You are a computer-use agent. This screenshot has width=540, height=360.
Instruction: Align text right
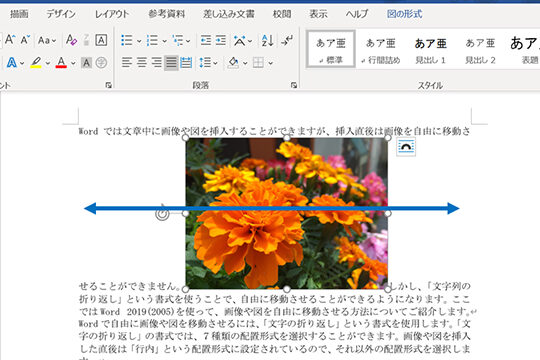(157, 63)
